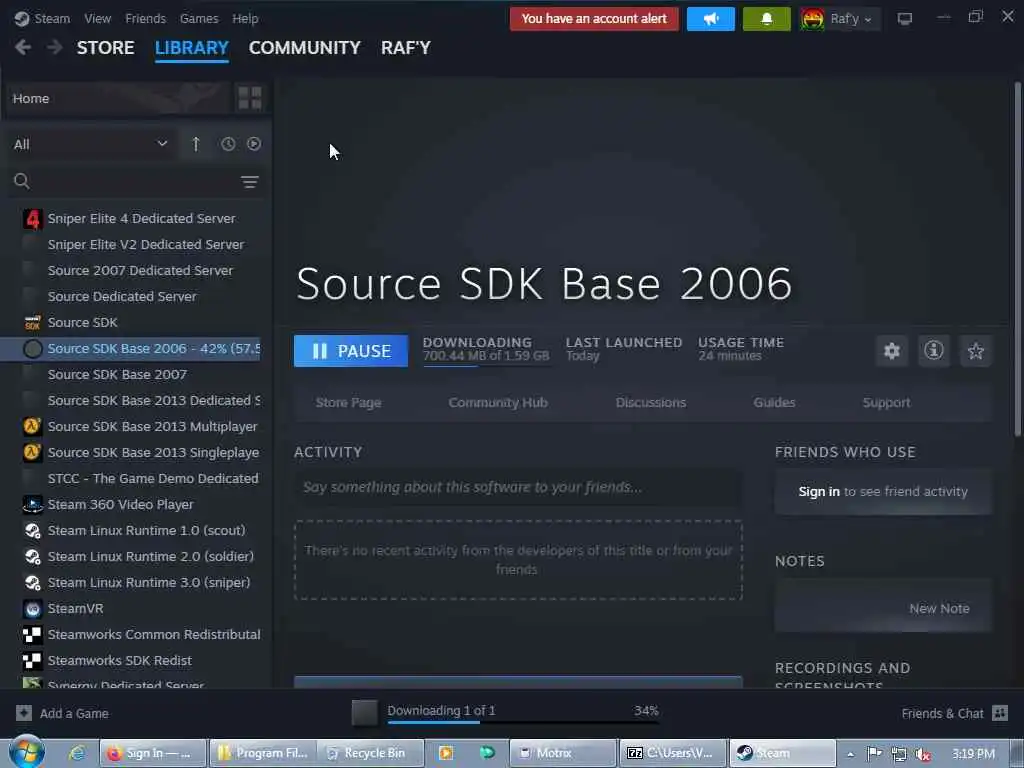This screenshot has width=1024, height=768.
Task: Switch library to grid collections view
Action: [249, 98]
